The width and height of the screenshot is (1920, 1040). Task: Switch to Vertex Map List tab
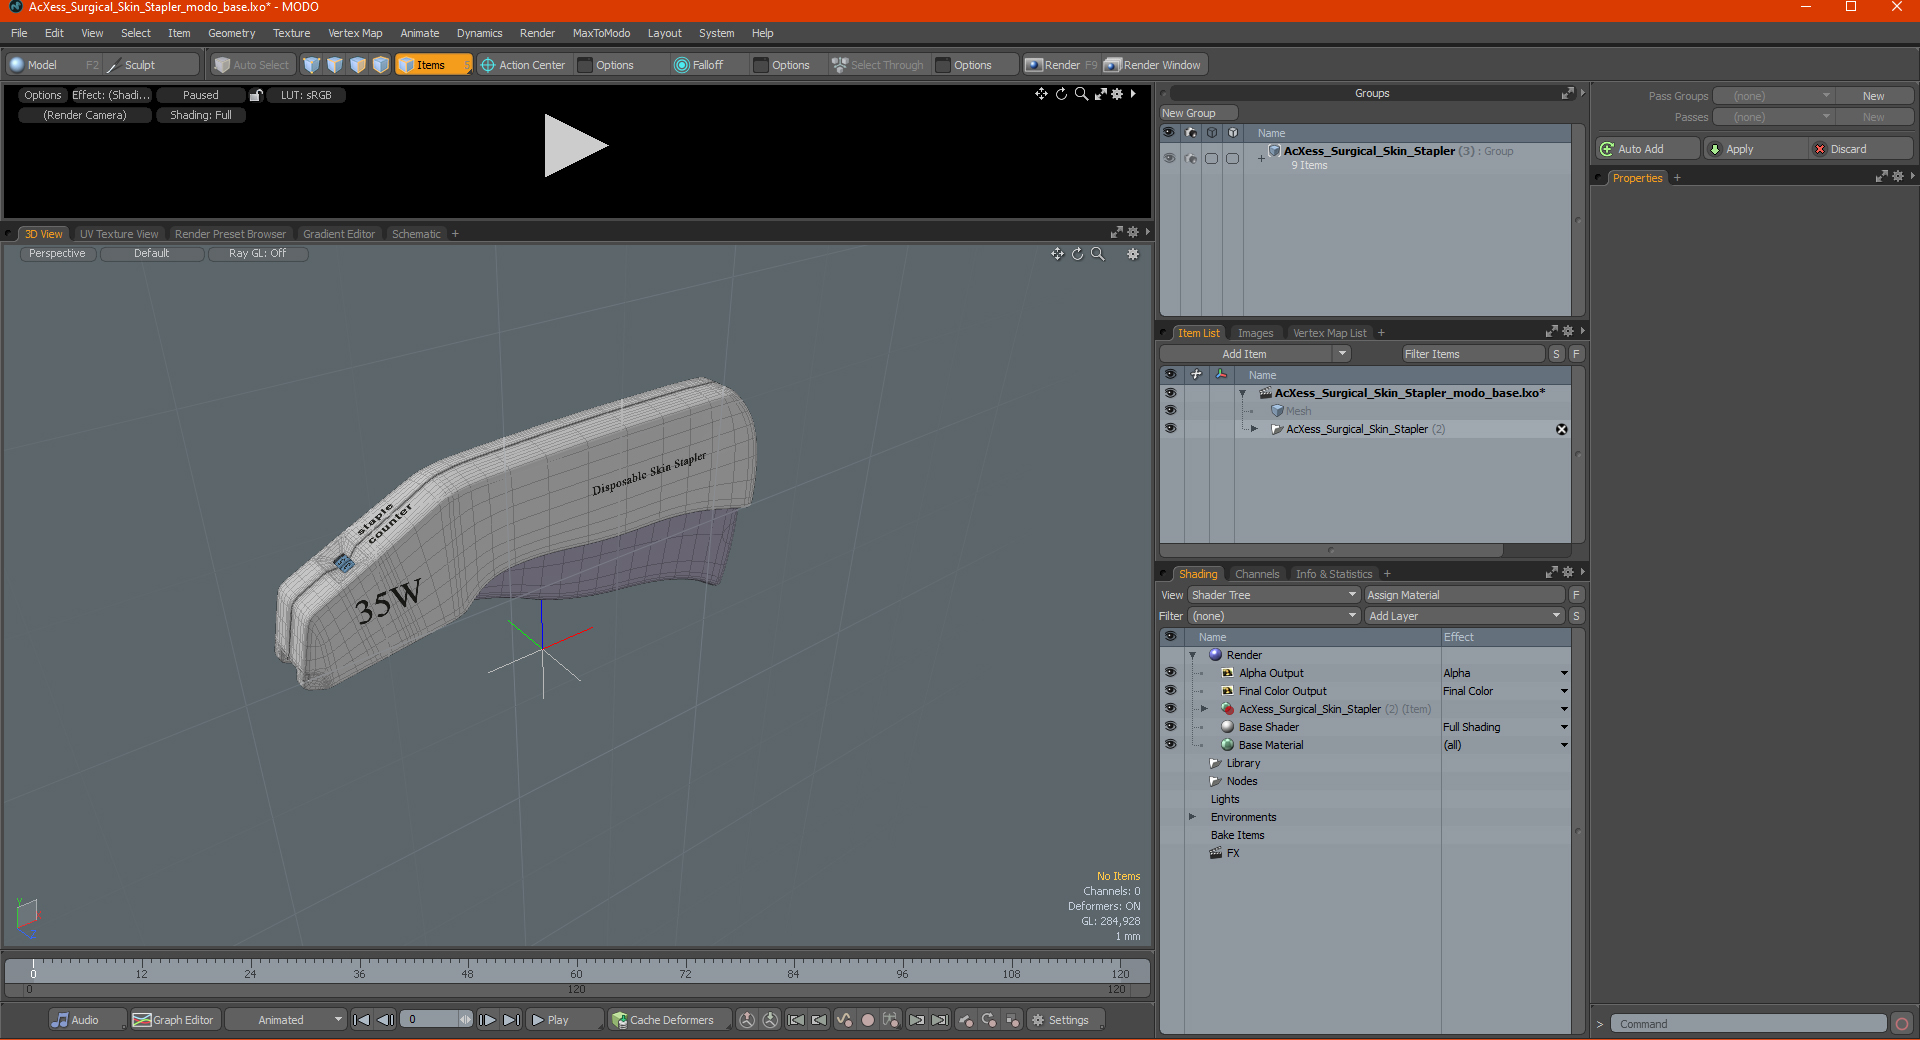1329,333
